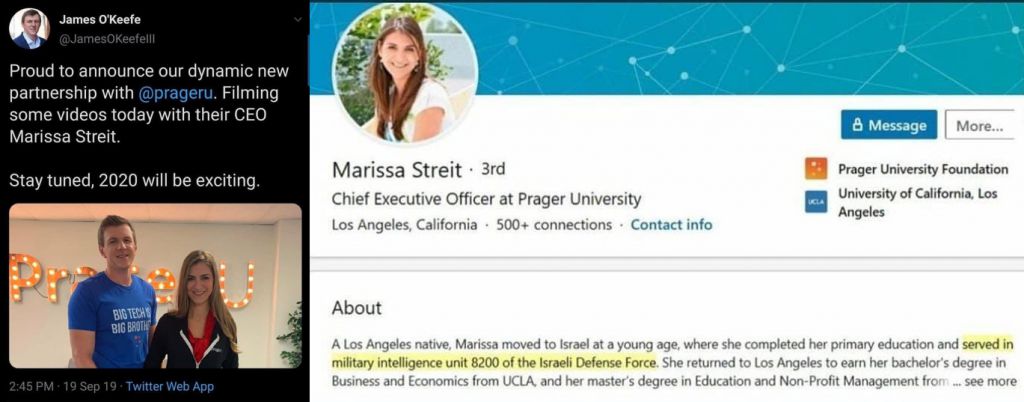Open the photo attached to the tweet
Screen dimensions: 1024x402
point(155,285)
